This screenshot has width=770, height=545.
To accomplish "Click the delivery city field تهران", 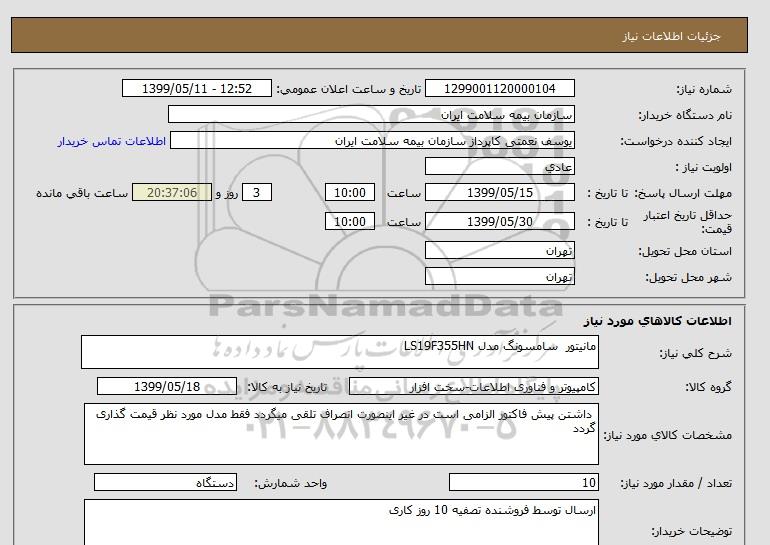I will (x=499, y=276).
